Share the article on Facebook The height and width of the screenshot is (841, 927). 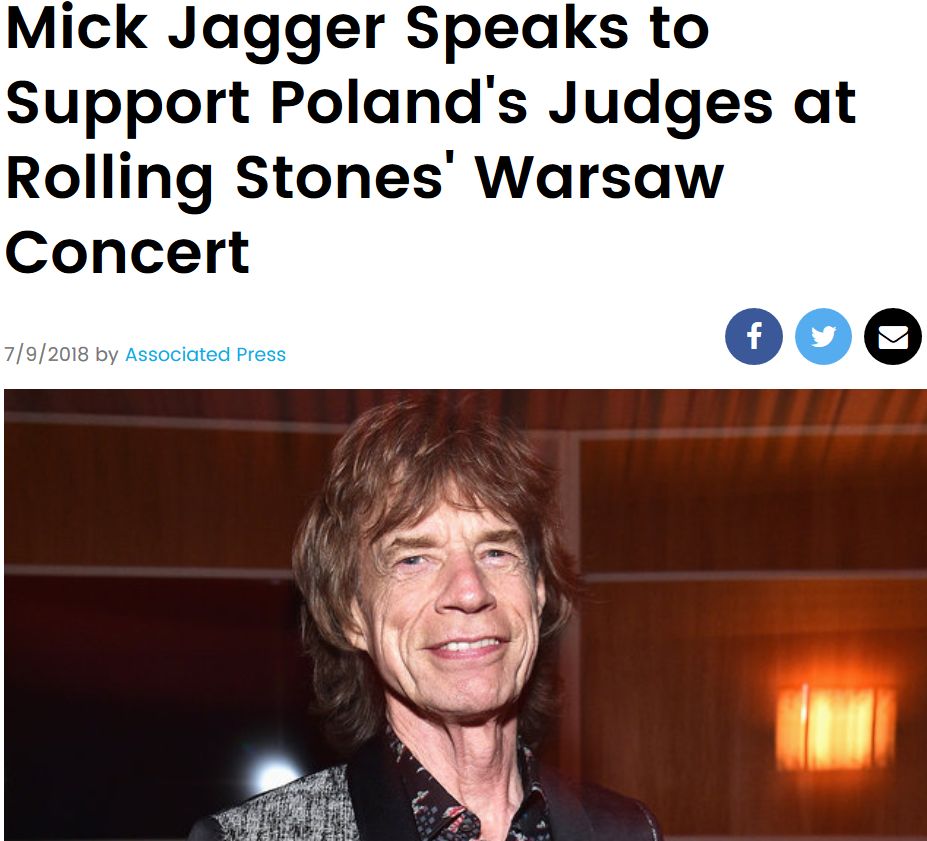tap(754, 336)
